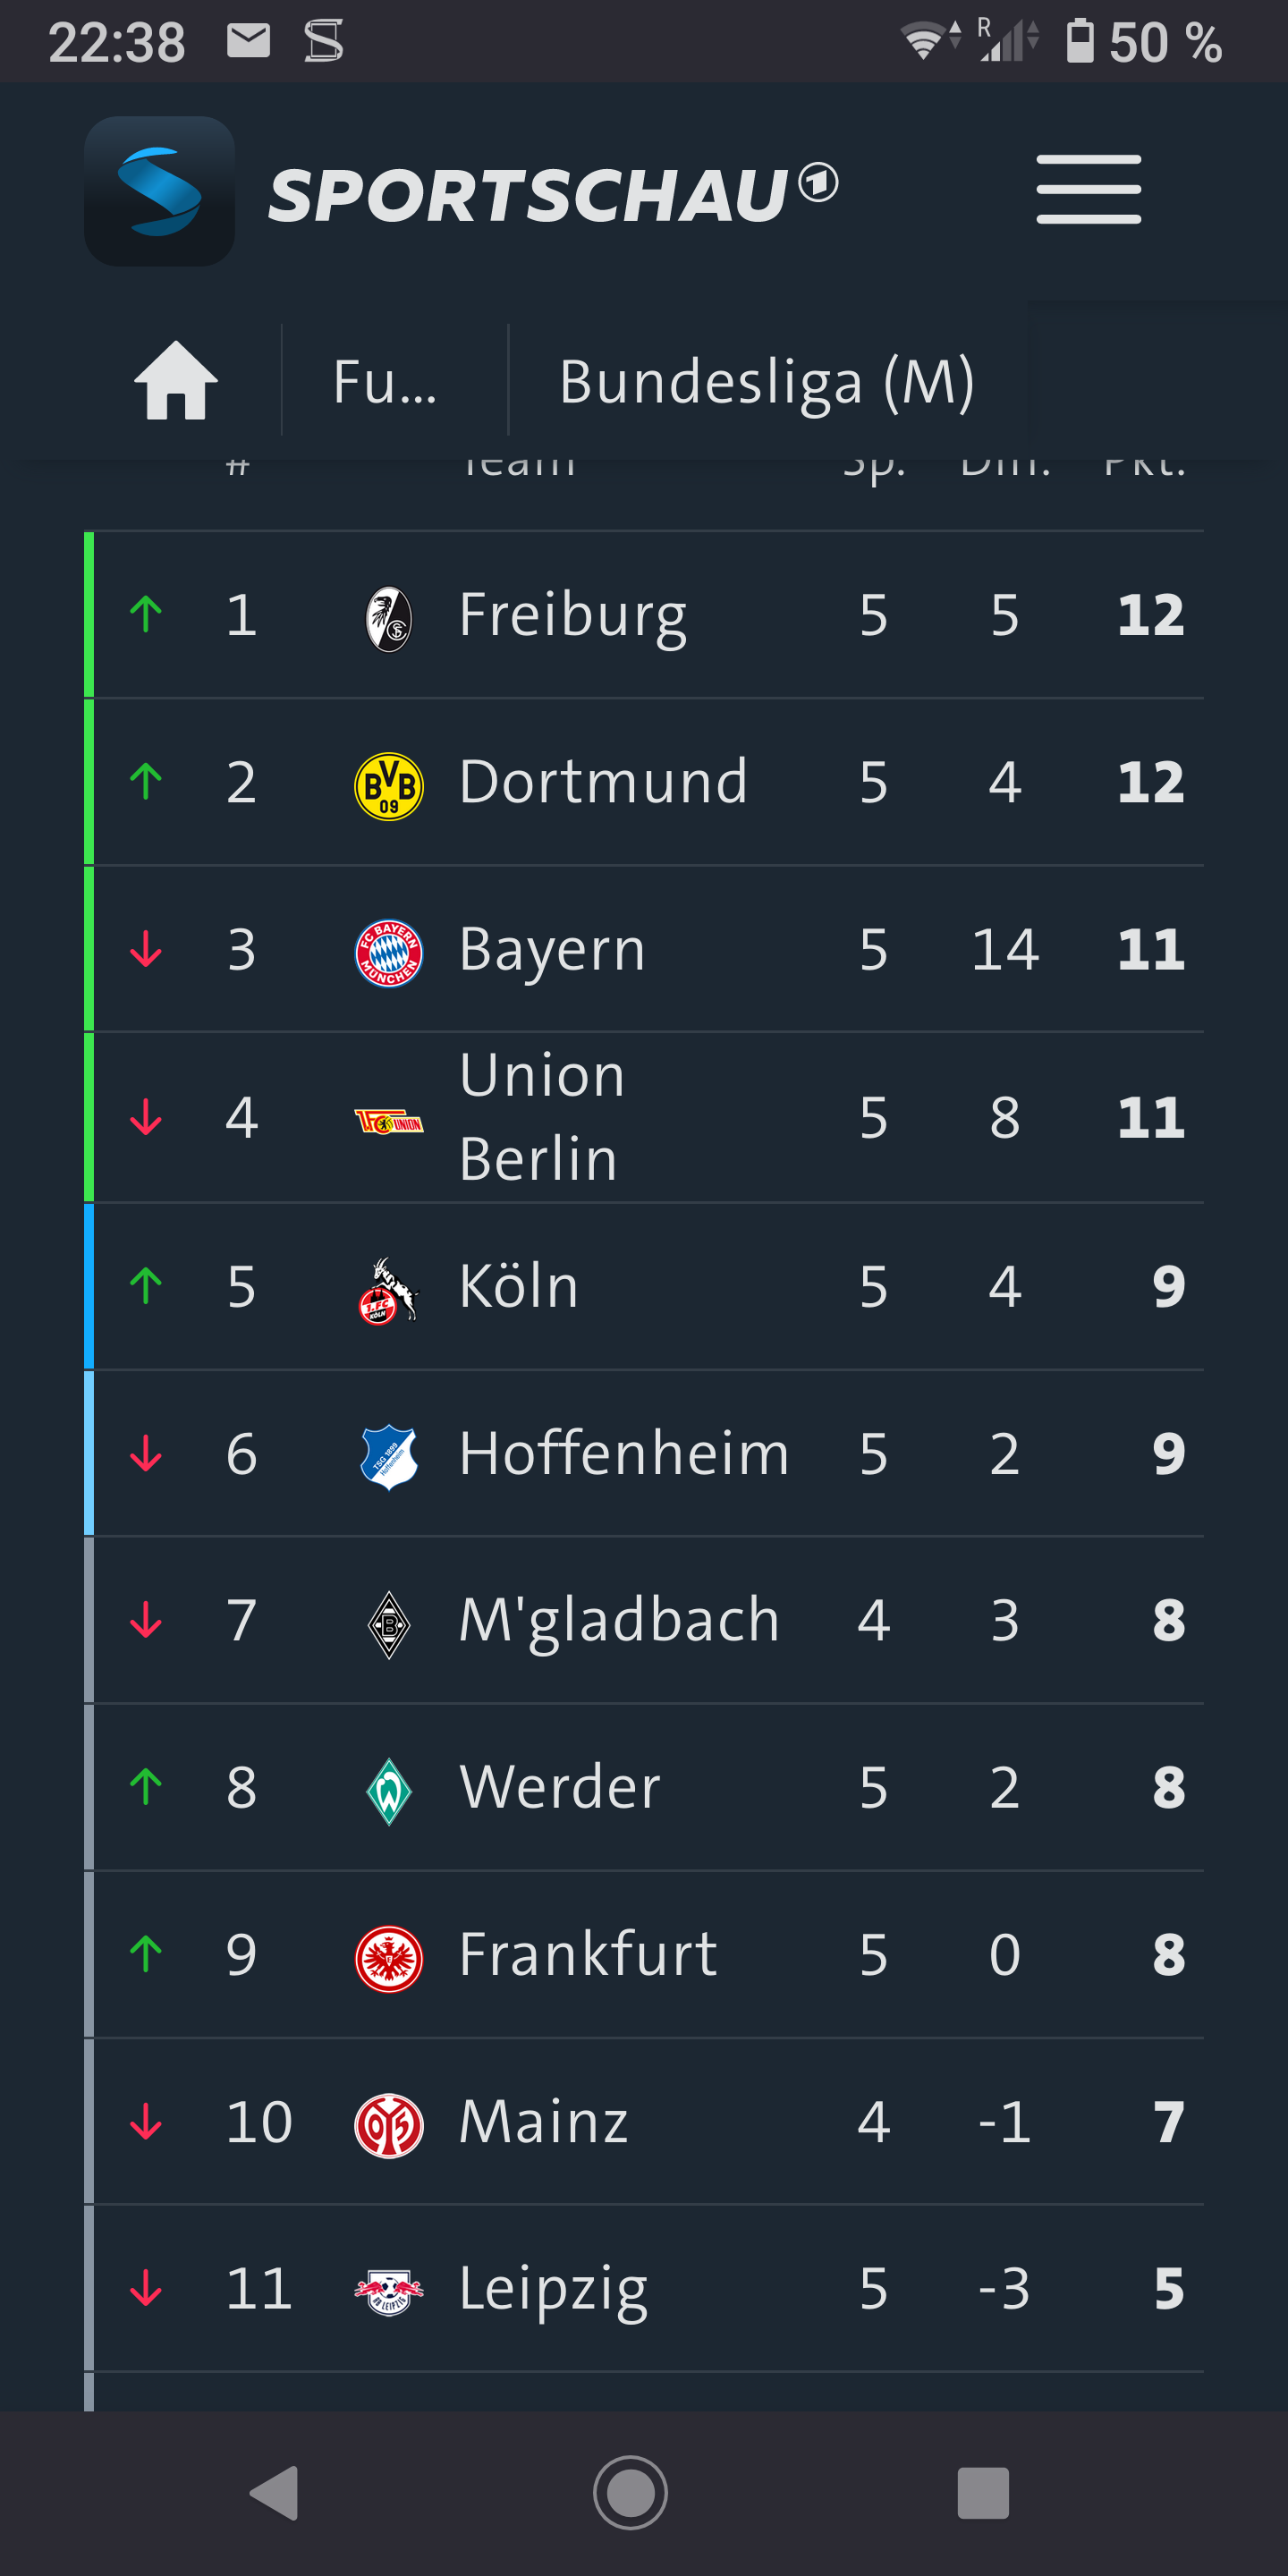Tap the SPORTSCHAU wordmark
This screenshot has height=2576, width=1288.
pyautogui.click(x=553, y=192)
